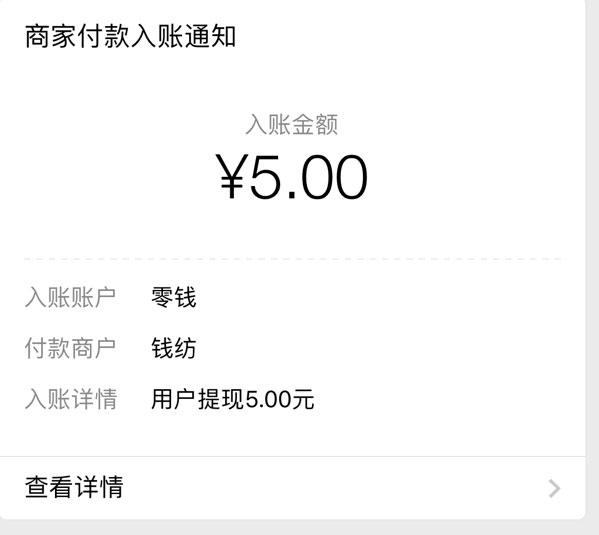Tap the blank card area below 入账详情
The height and width of the screenshot is (535, 599).
tap(293, 434)
